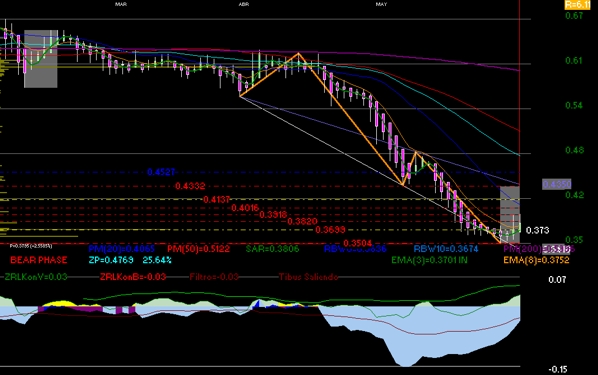This screenshot has height=375, width=598.
Task: Select the MAY month marker
Action: 381,4
